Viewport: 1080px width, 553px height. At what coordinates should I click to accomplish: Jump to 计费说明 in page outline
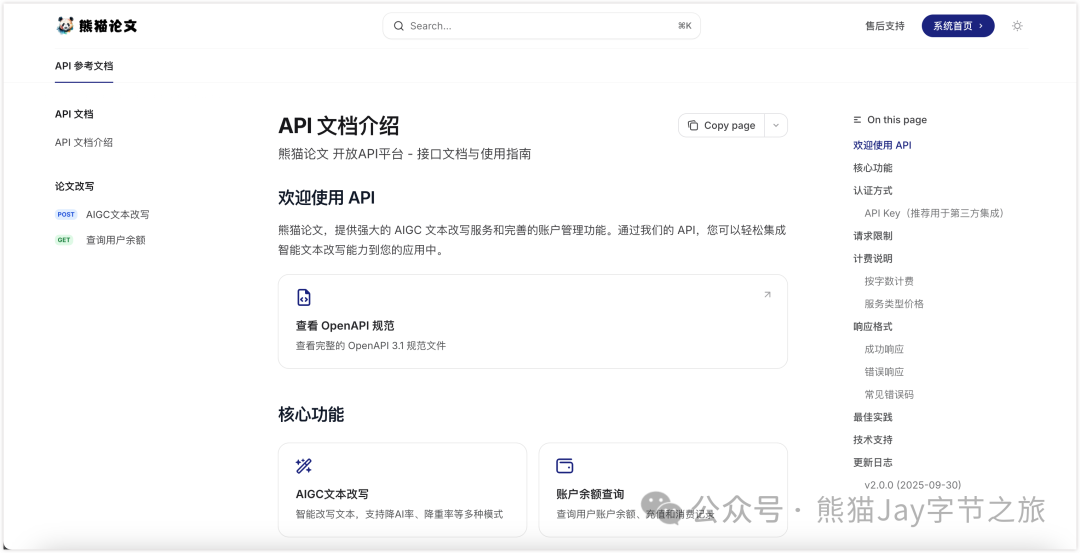coord(873,258)
